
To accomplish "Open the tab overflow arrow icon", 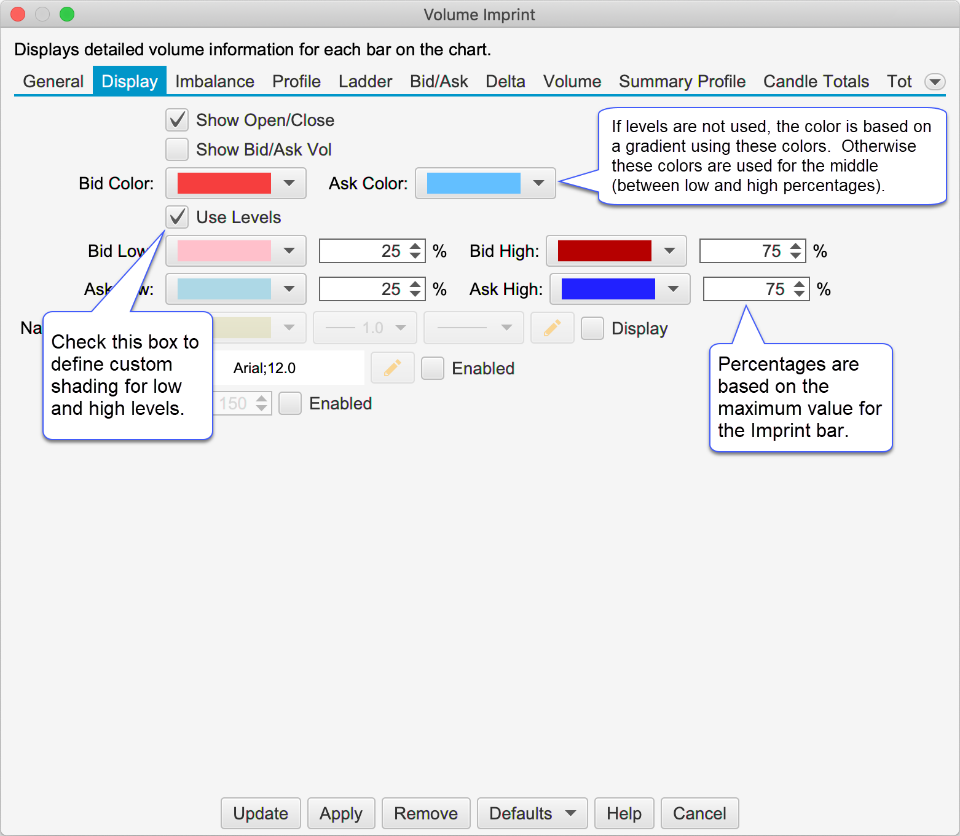I will (935, 82).
